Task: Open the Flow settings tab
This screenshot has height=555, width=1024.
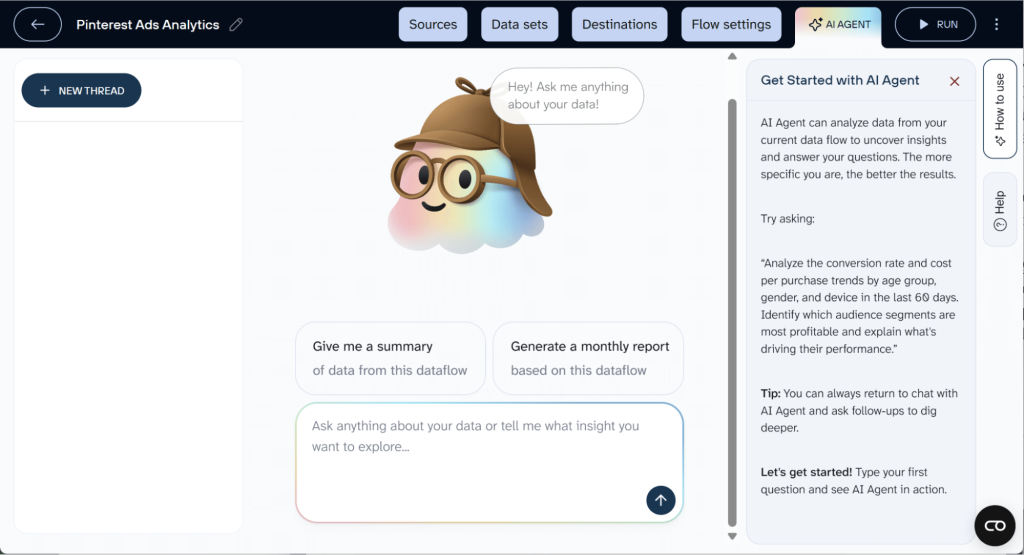Action: 731,25
